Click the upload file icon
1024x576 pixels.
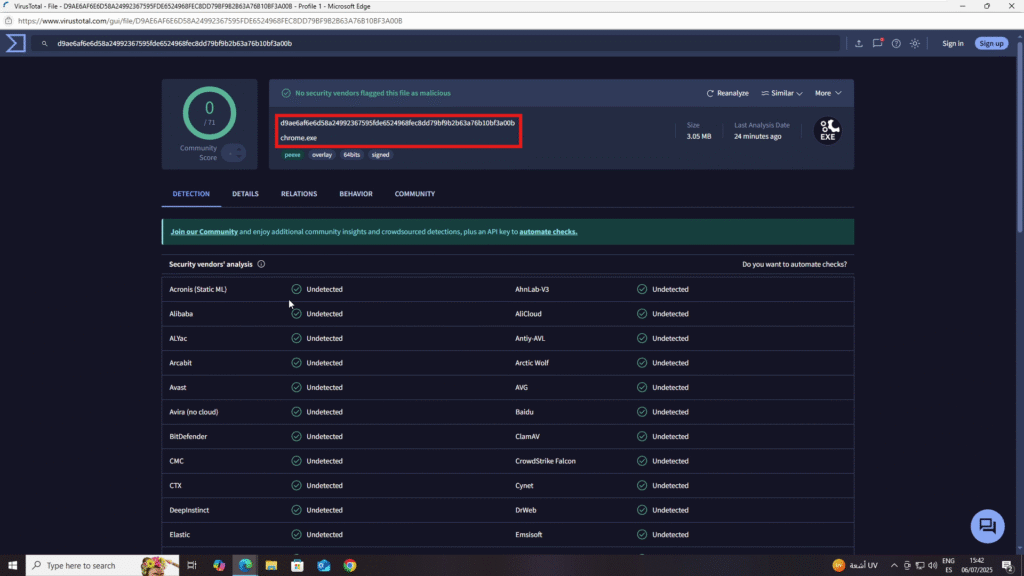pos(859,44)
